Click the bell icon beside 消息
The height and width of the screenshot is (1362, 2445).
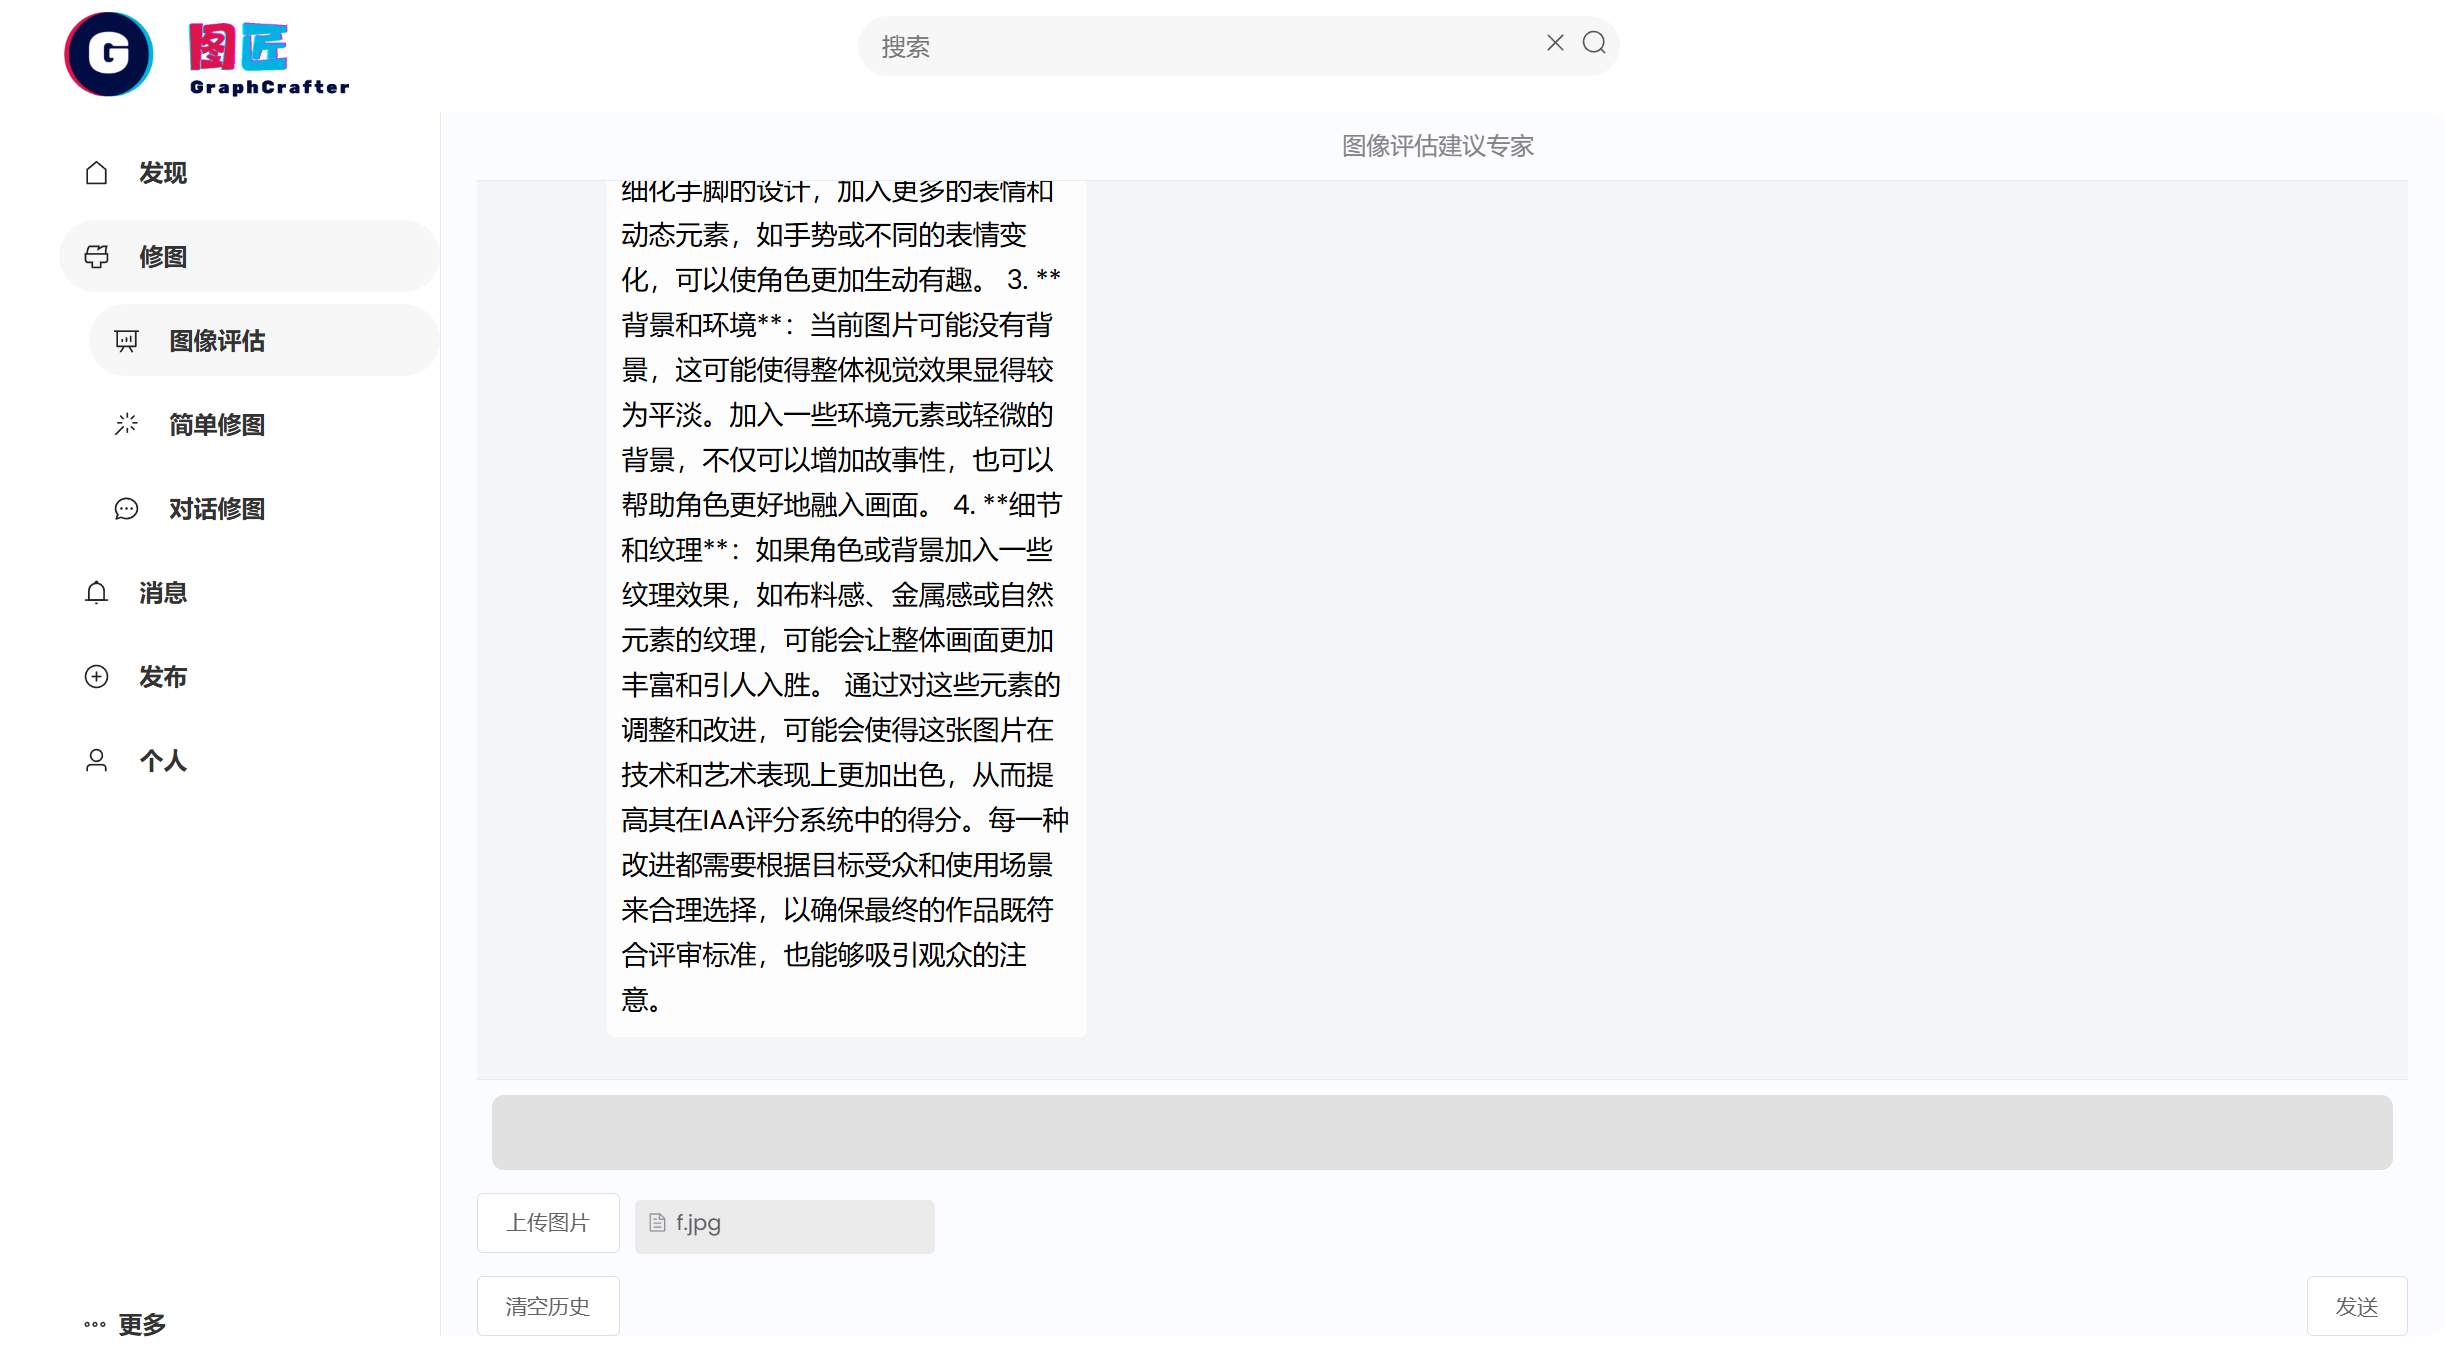96,593
